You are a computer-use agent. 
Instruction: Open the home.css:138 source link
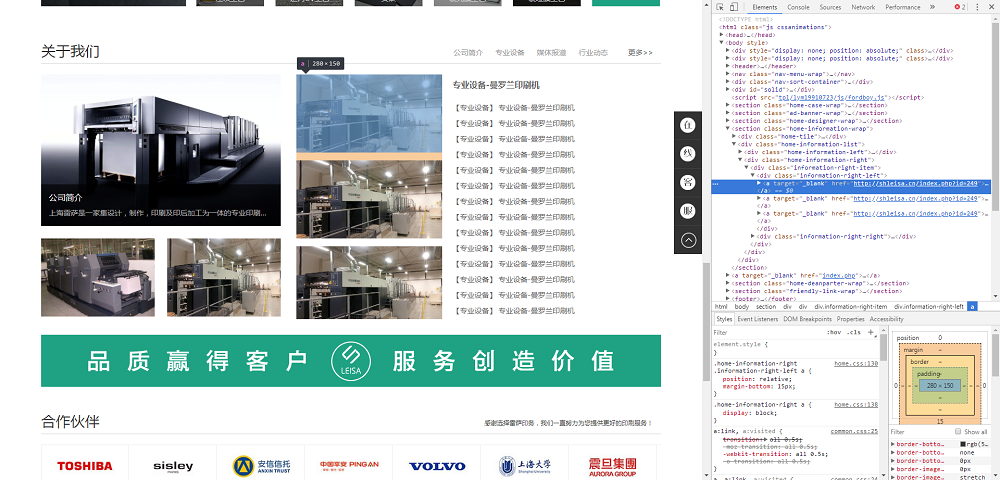pos(856,404)
